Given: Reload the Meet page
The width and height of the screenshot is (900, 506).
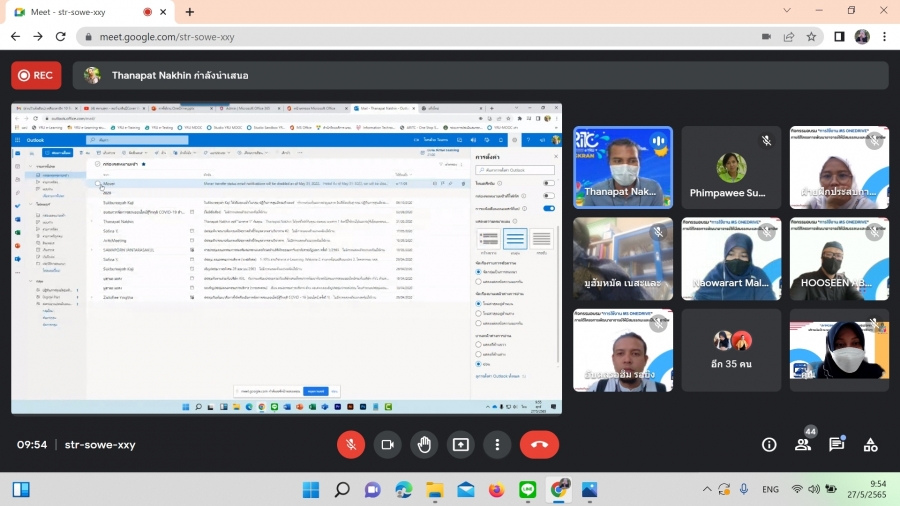Looking at the screenshot, I should click(x=61, y=36).
